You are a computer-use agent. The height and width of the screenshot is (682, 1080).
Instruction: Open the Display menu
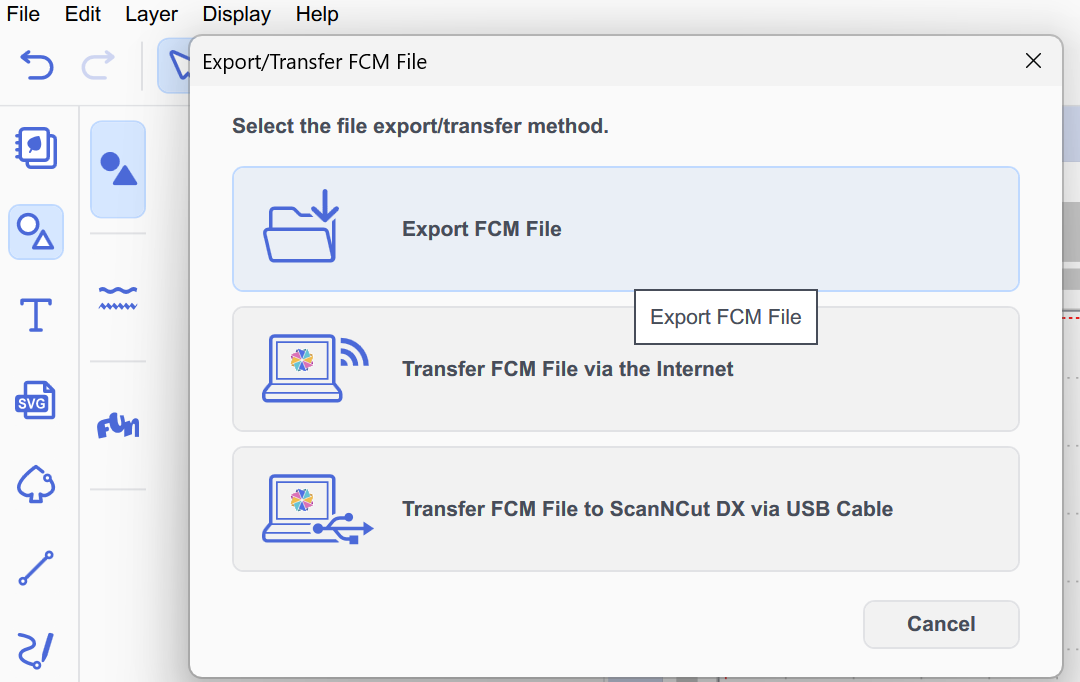coord(236,14)
